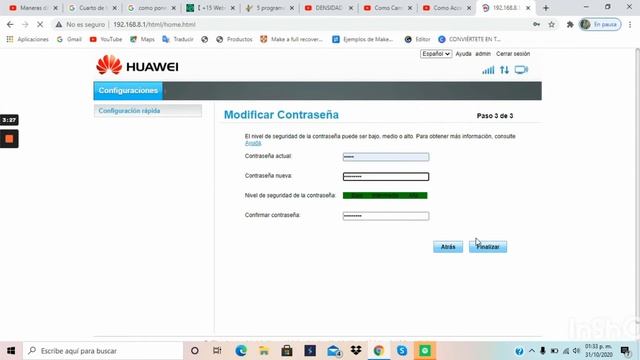Viewport: 640px width, 360px height.
Task: Show hidden system tray icons
Action: pos(531,351)
